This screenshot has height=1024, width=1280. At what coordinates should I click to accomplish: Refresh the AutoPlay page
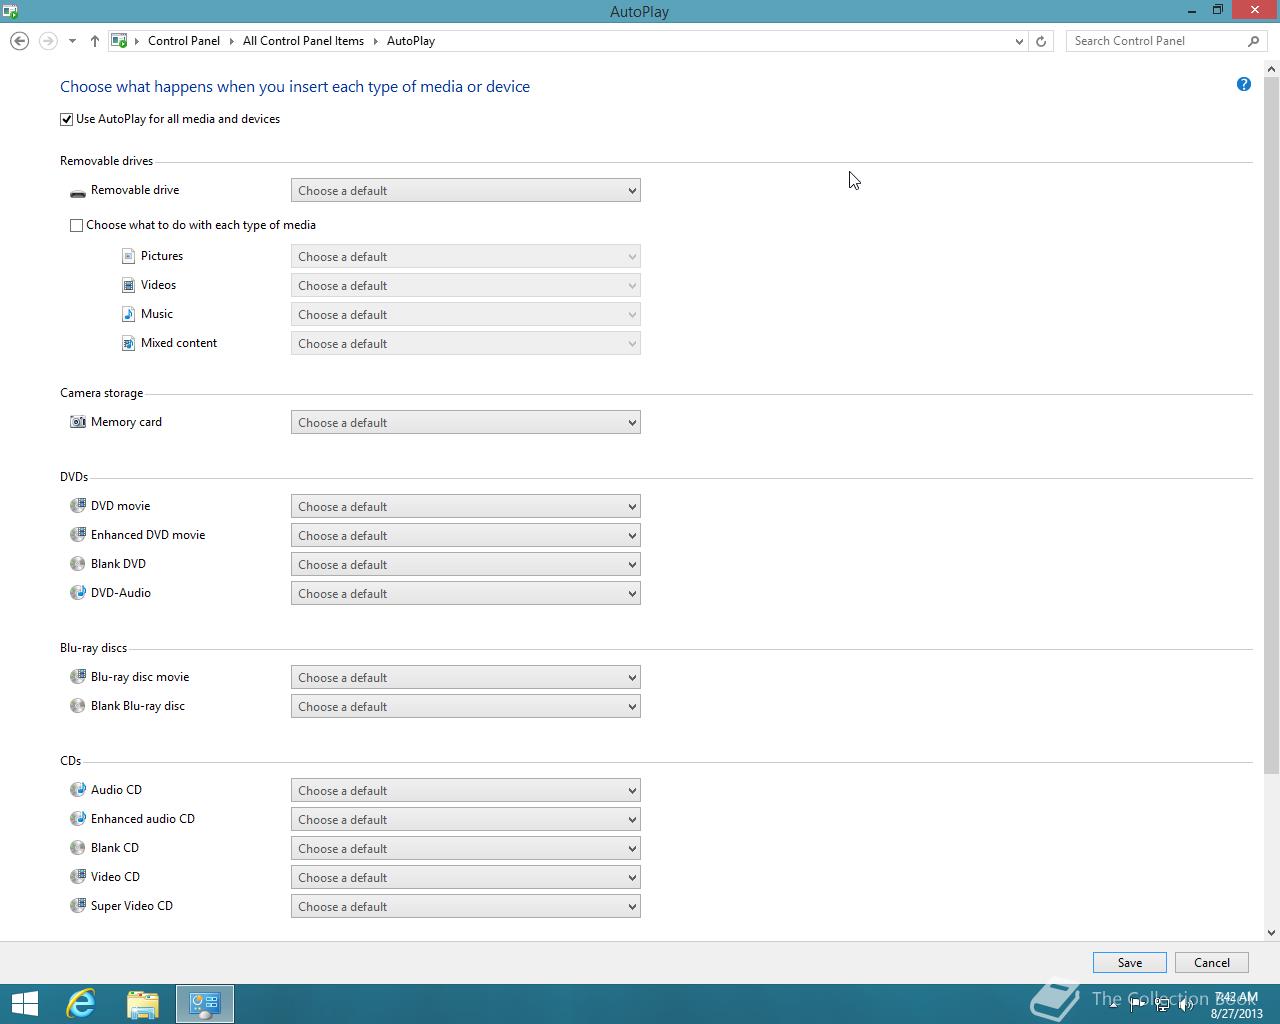1041,41
